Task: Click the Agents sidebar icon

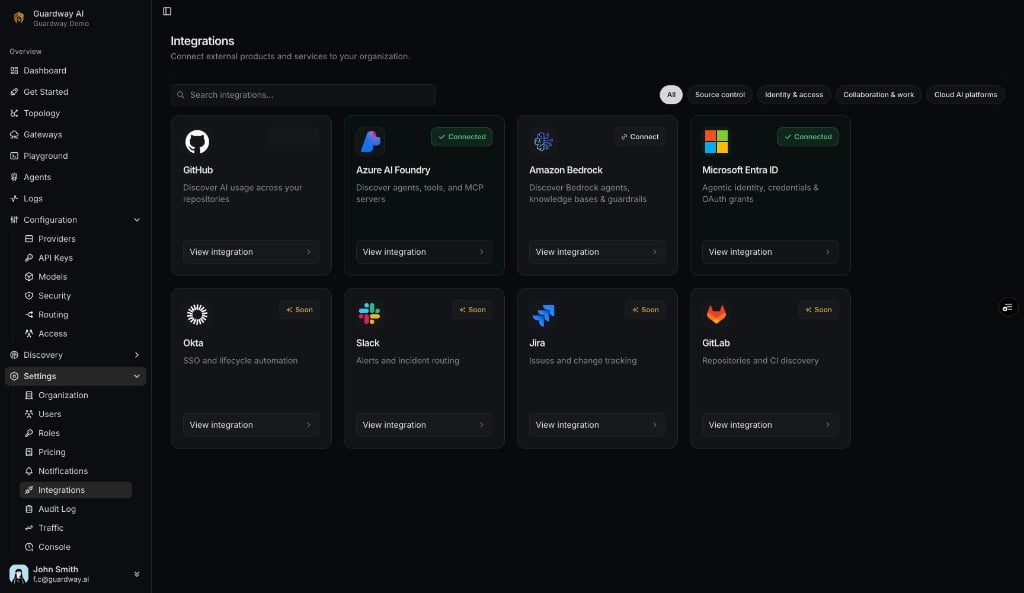Action: tap(14, 177)
